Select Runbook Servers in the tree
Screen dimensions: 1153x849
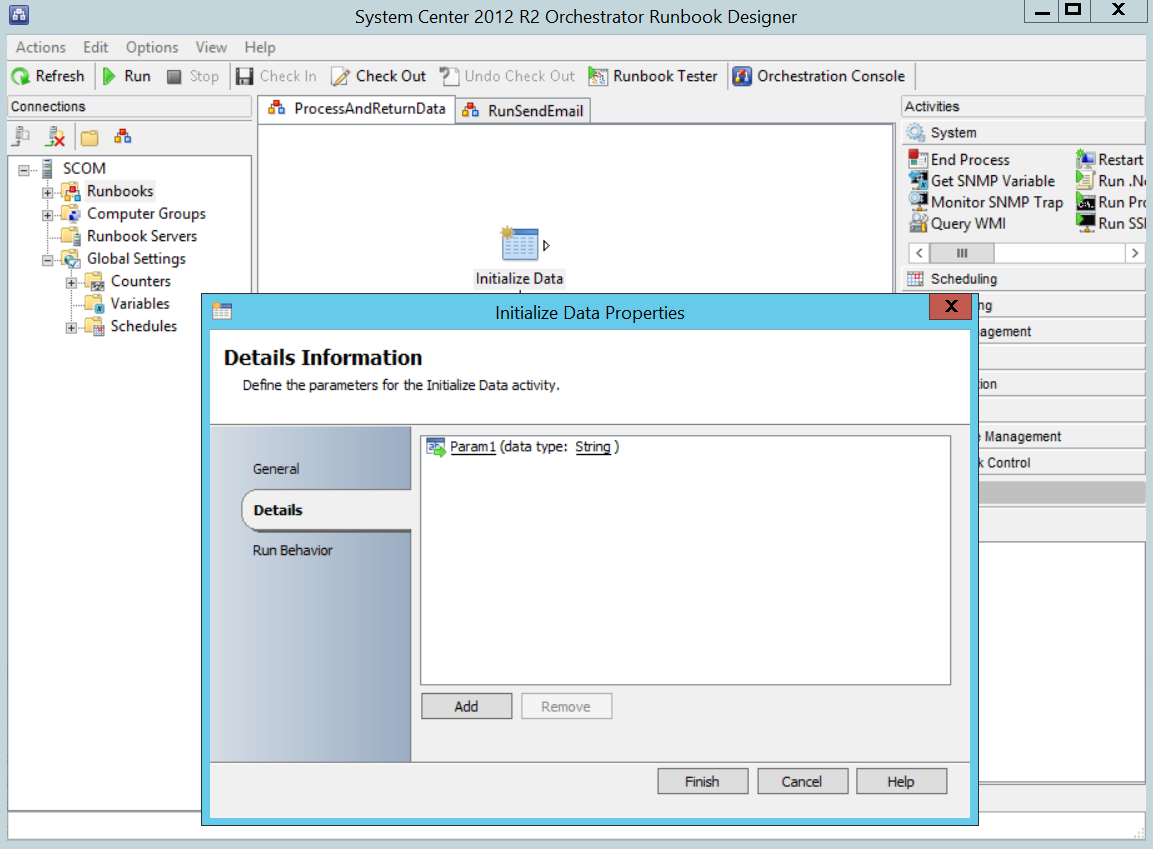142,236
